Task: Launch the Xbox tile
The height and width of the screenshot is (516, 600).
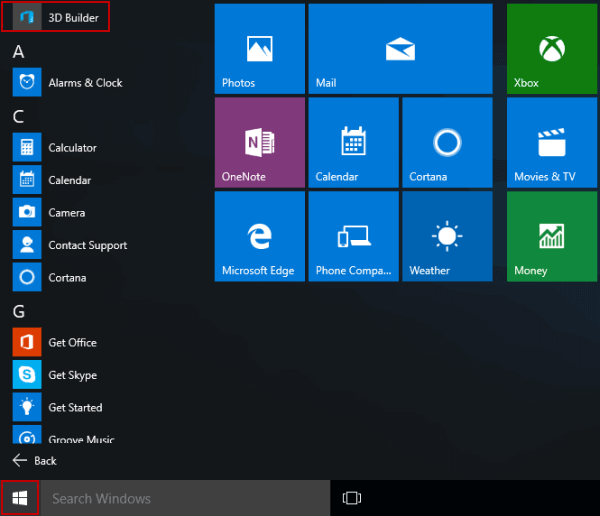Action: (x=552, y=49)
